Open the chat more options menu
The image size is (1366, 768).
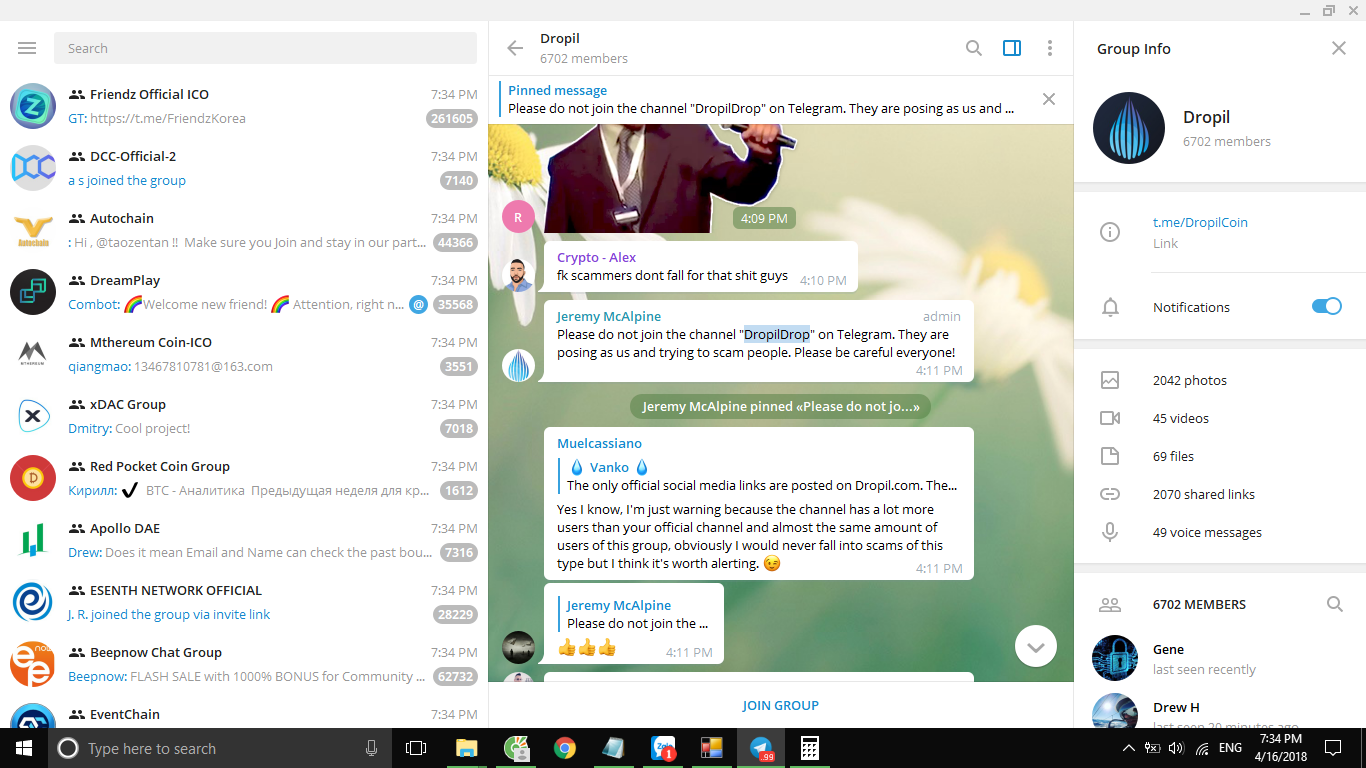[x=1049, y=48]
